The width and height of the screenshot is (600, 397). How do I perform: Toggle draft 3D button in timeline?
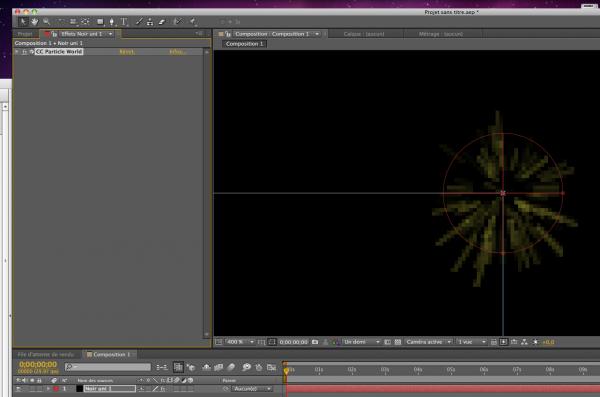point(191,368)
